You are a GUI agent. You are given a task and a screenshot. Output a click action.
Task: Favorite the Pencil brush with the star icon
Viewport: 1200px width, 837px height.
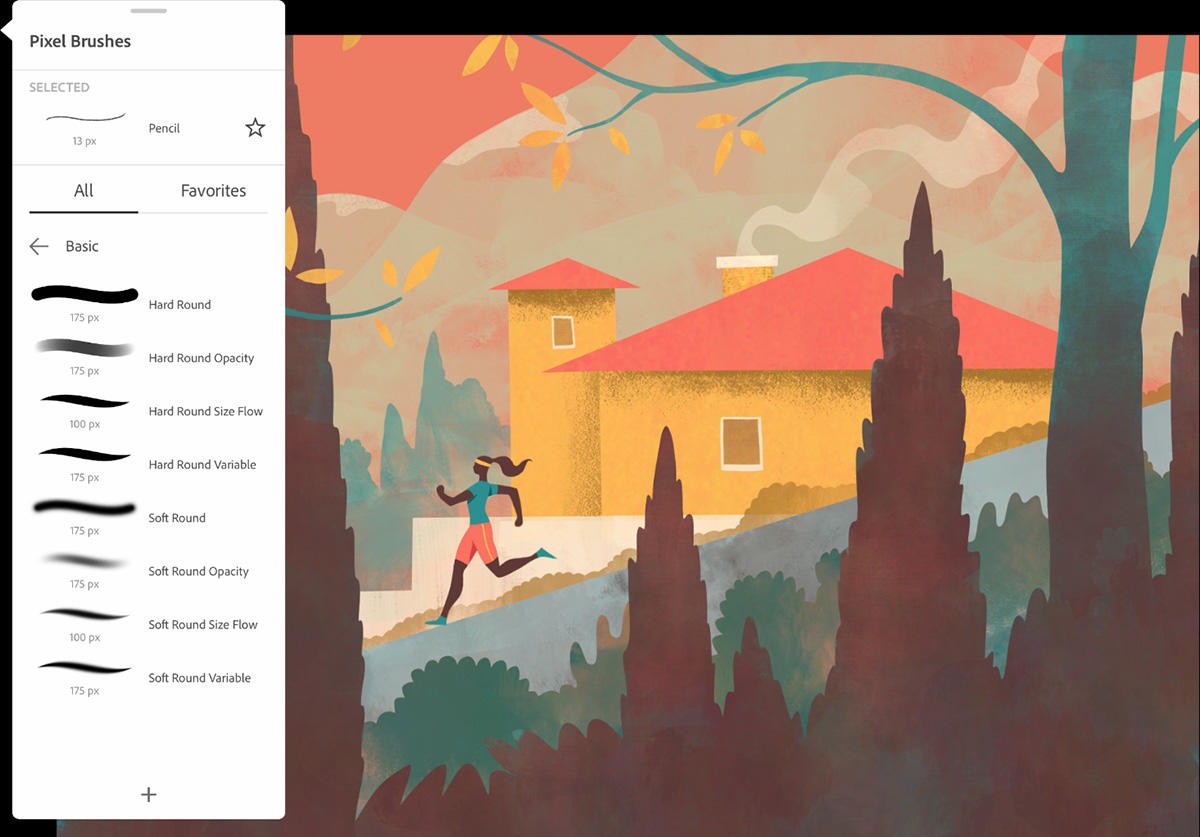(x=255, y=128)
